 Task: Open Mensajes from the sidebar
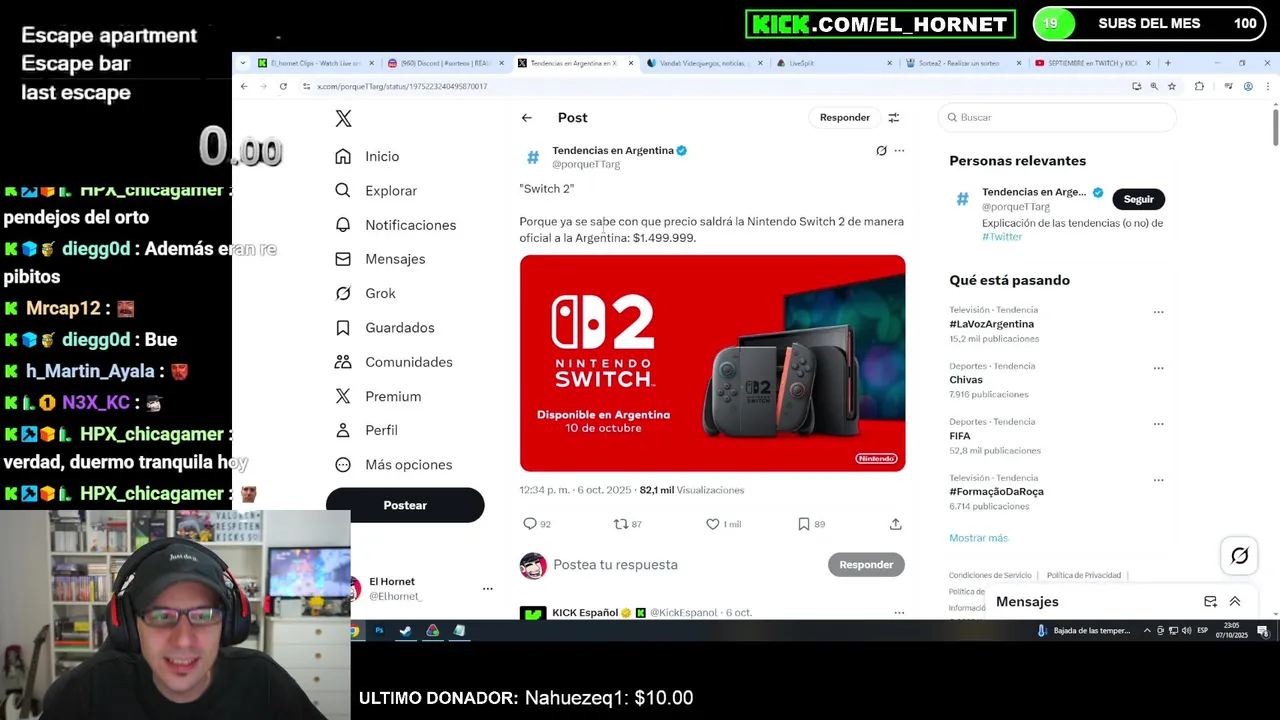pos(381,259)
